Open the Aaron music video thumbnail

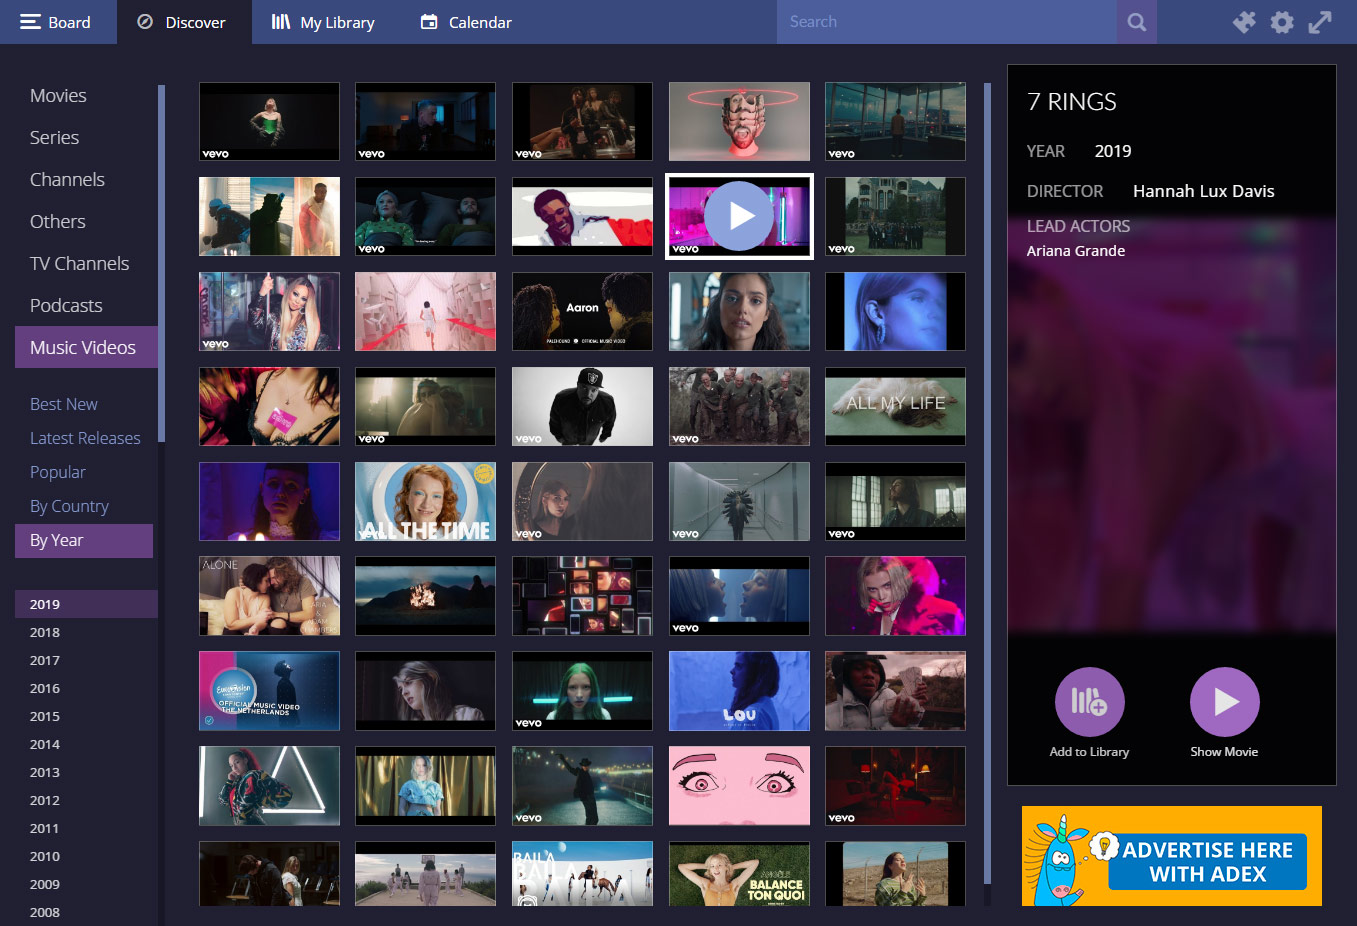tap(582, 311)
